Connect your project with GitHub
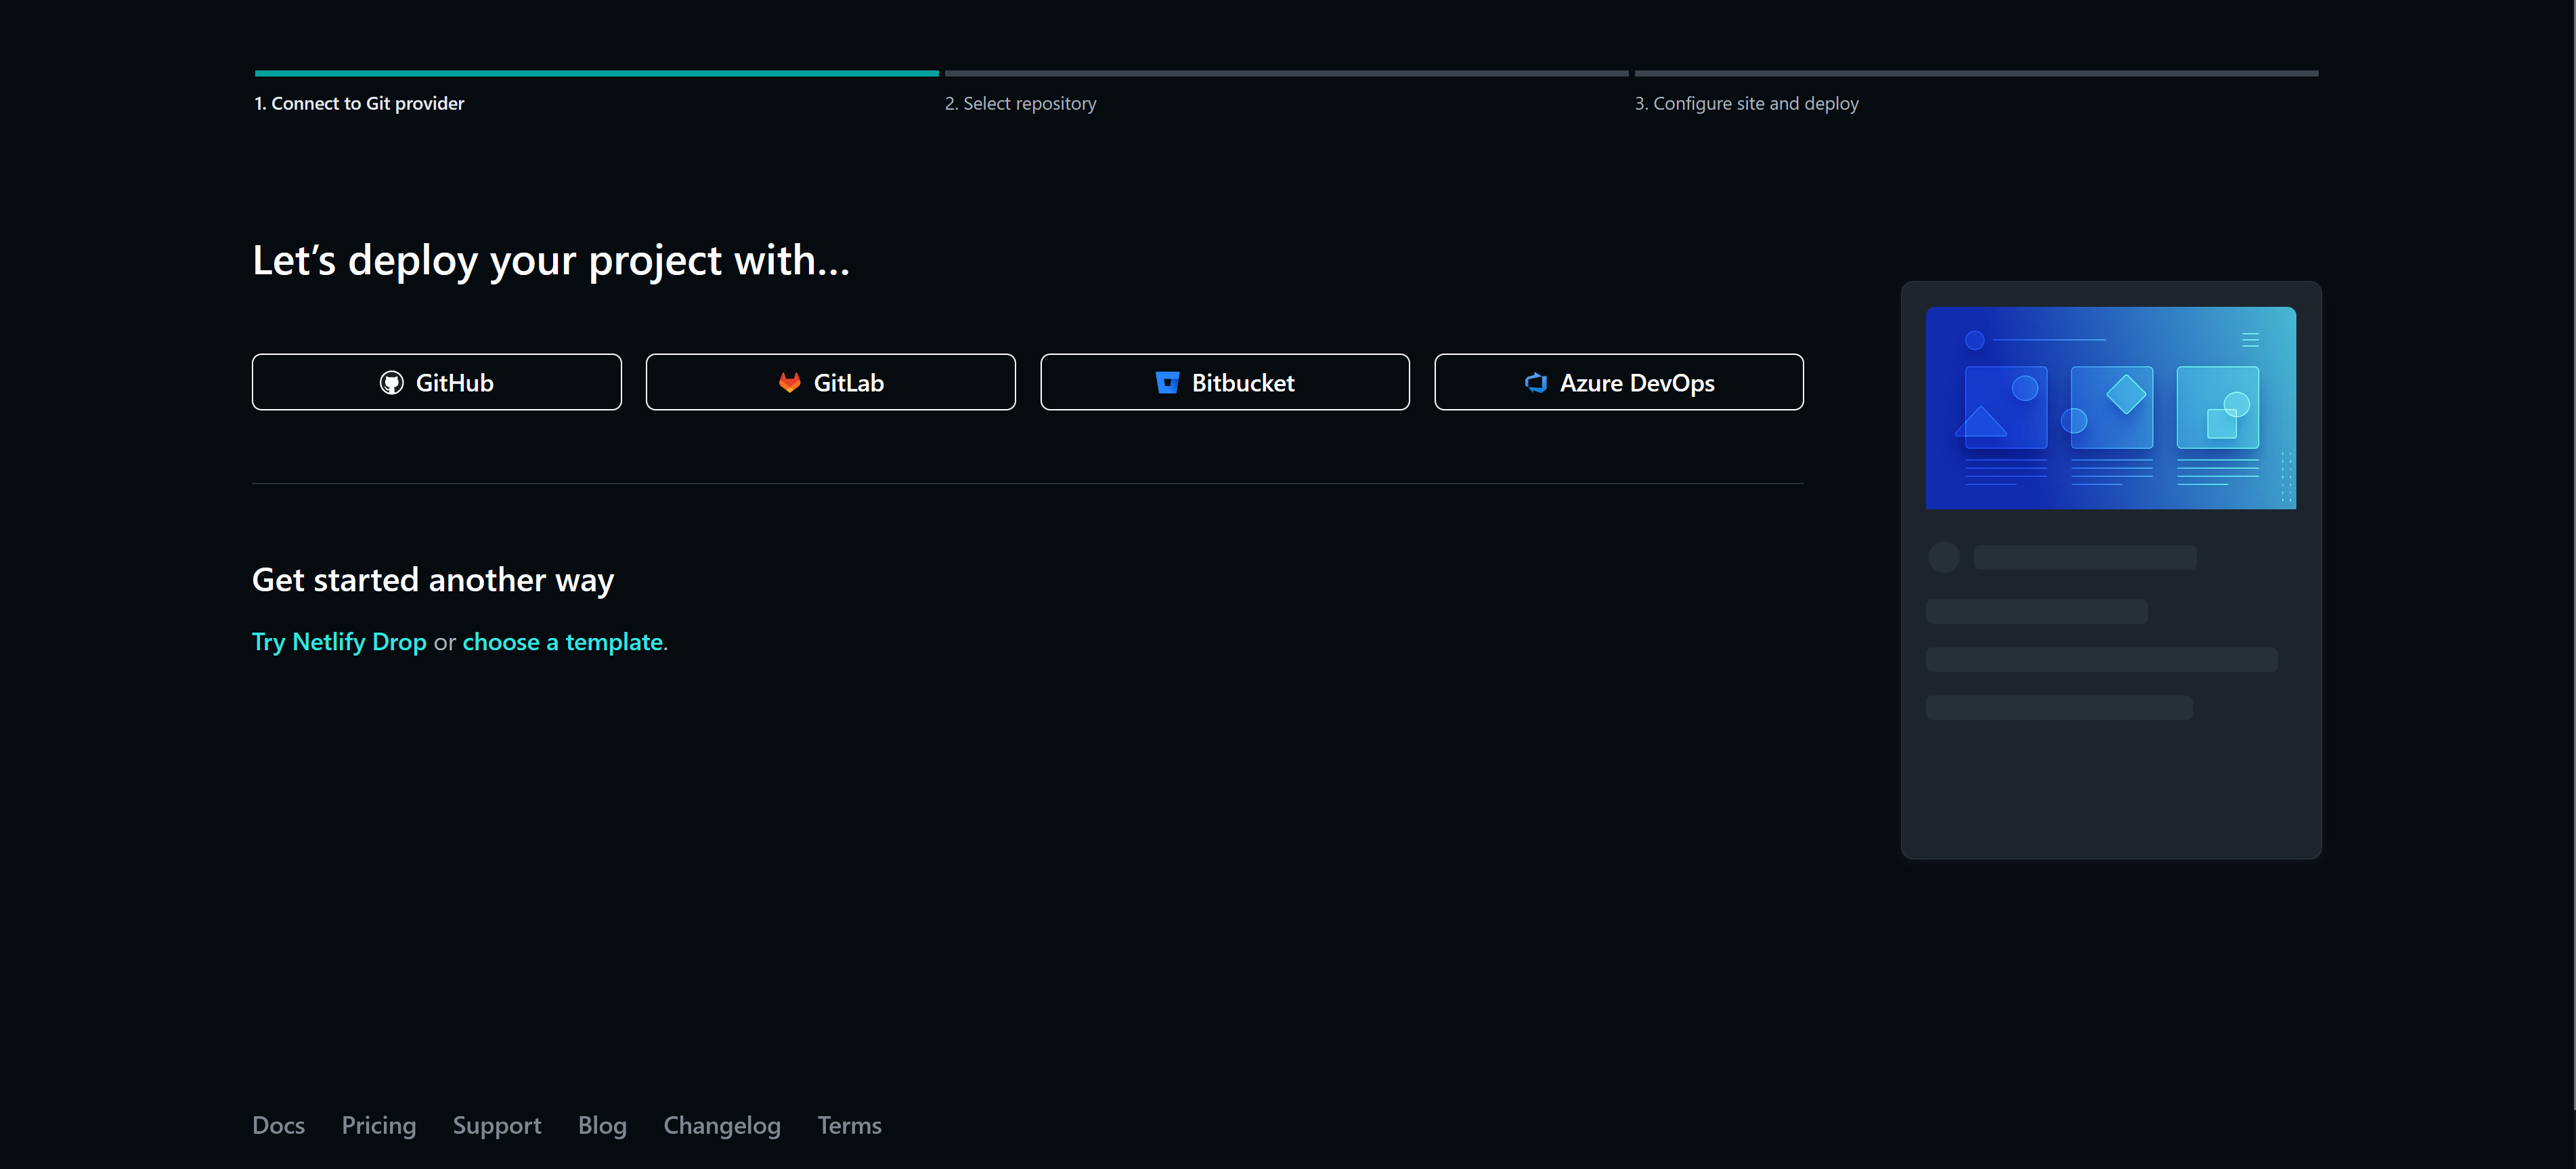The image size is (2576, 1169). [437, 381]
